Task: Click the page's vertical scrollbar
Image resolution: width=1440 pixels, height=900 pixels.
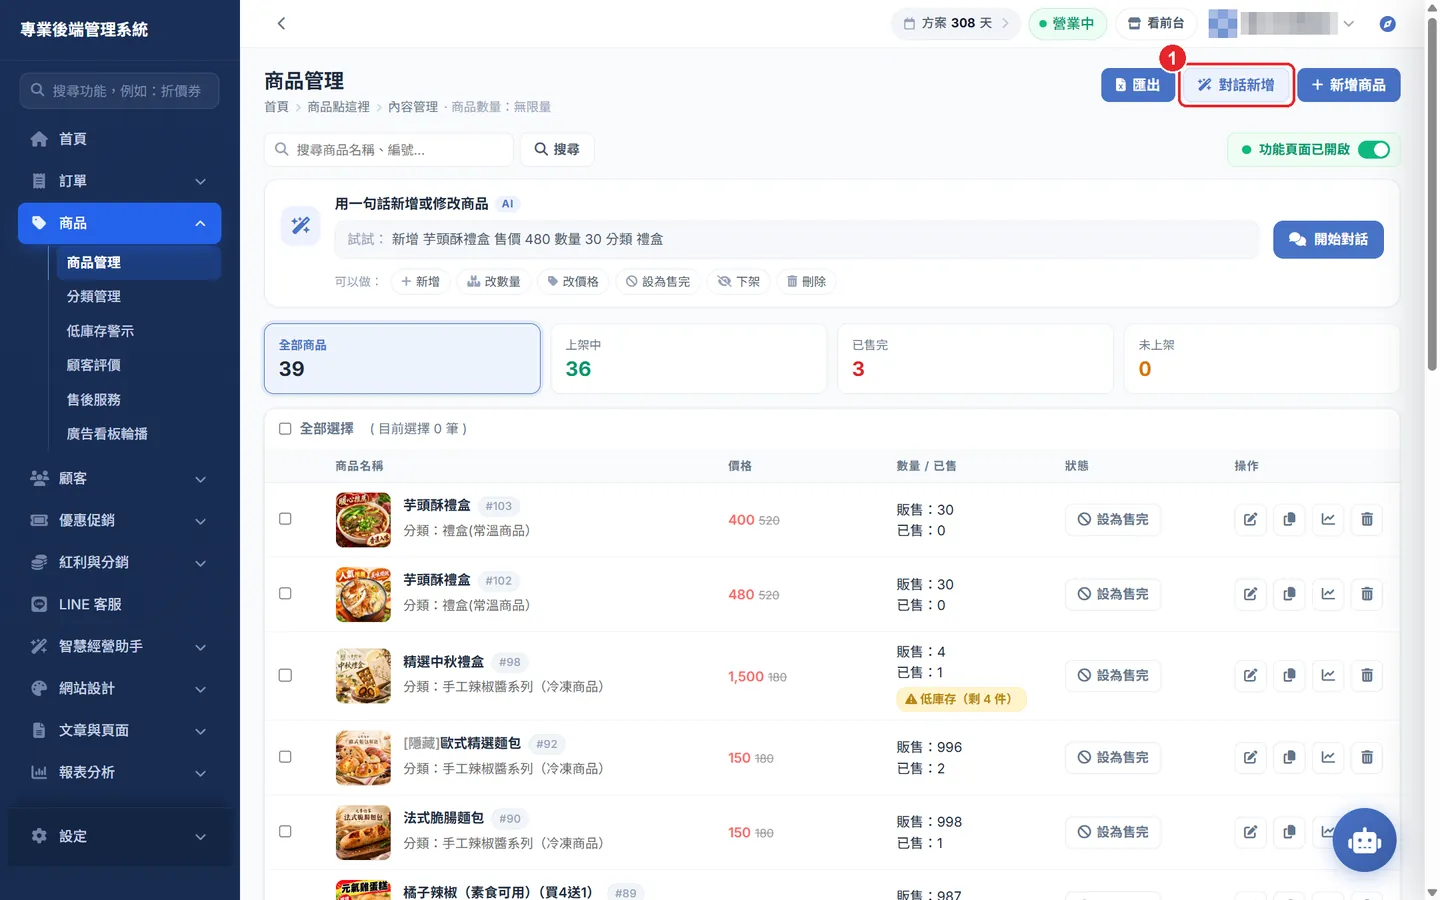Action: [x=1432, y=196]
